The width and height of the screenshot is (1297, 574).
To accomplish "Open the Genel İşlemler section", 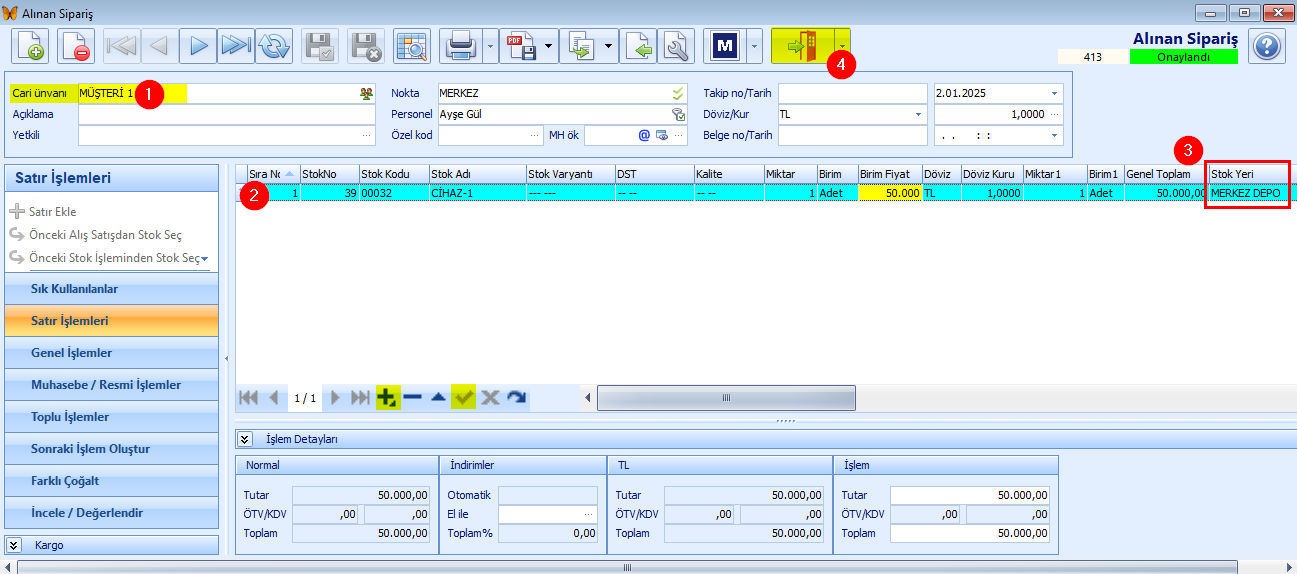I will [111, 353].
